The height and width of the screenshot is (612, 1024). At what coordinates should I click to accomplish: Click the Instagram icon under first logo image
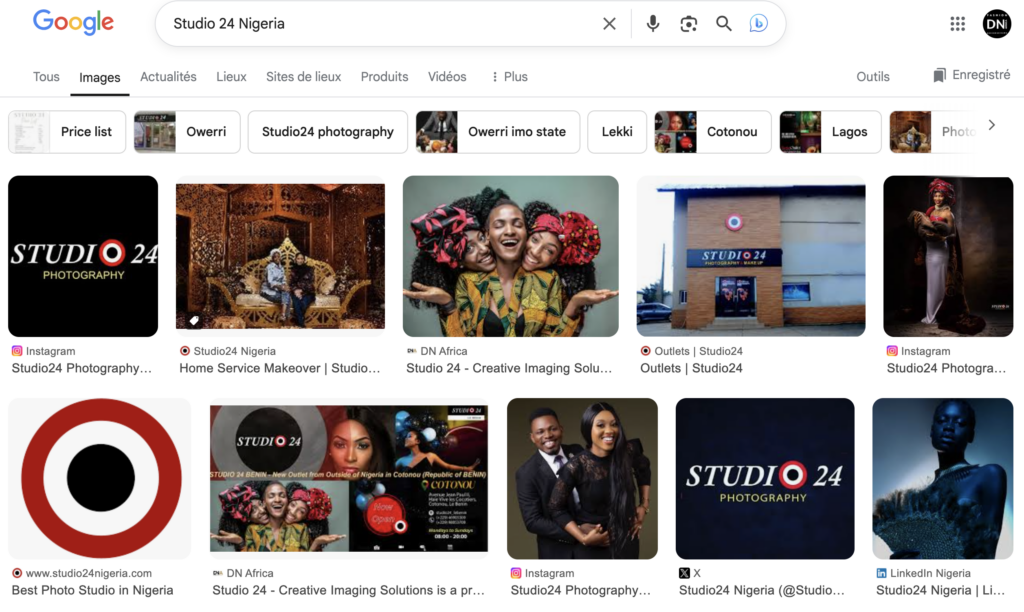(17, 351)
